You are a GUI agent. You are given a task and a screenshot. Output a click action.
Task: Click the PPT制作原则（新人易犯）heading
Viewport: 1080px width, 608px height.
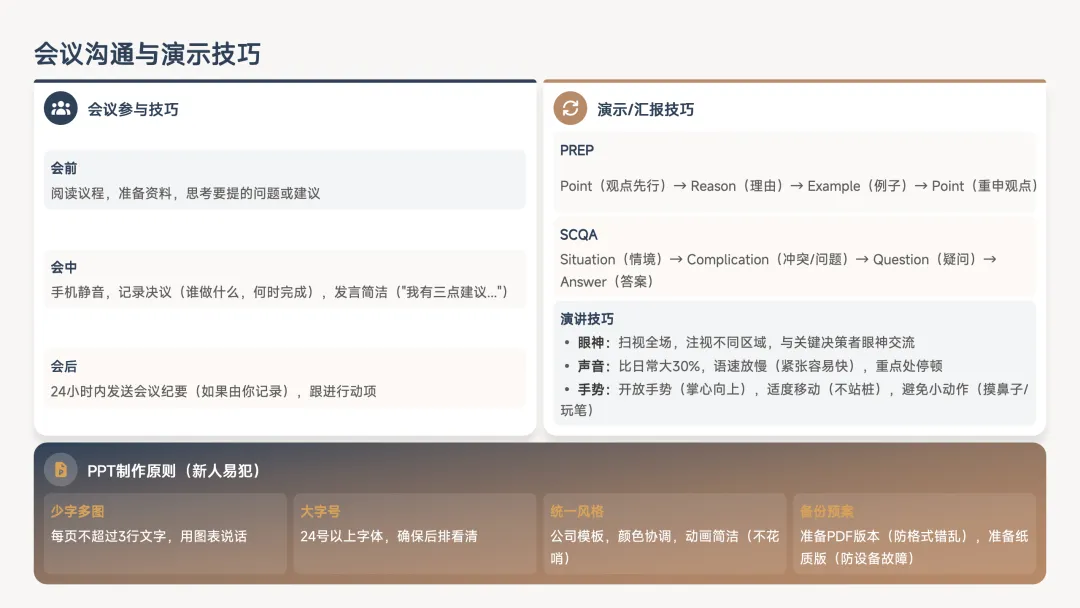click(x=174, y=471)
